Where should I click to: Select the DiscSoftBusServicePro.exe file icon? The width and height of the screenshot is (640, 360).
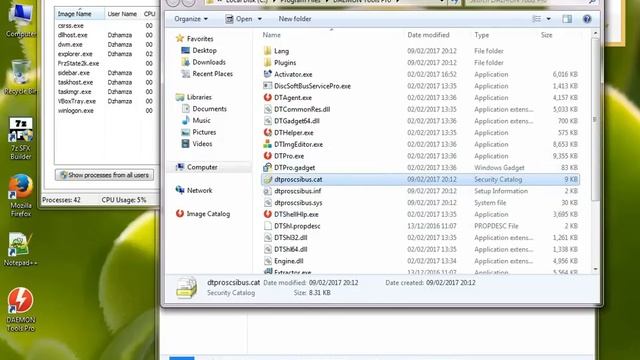coord(267,86)
